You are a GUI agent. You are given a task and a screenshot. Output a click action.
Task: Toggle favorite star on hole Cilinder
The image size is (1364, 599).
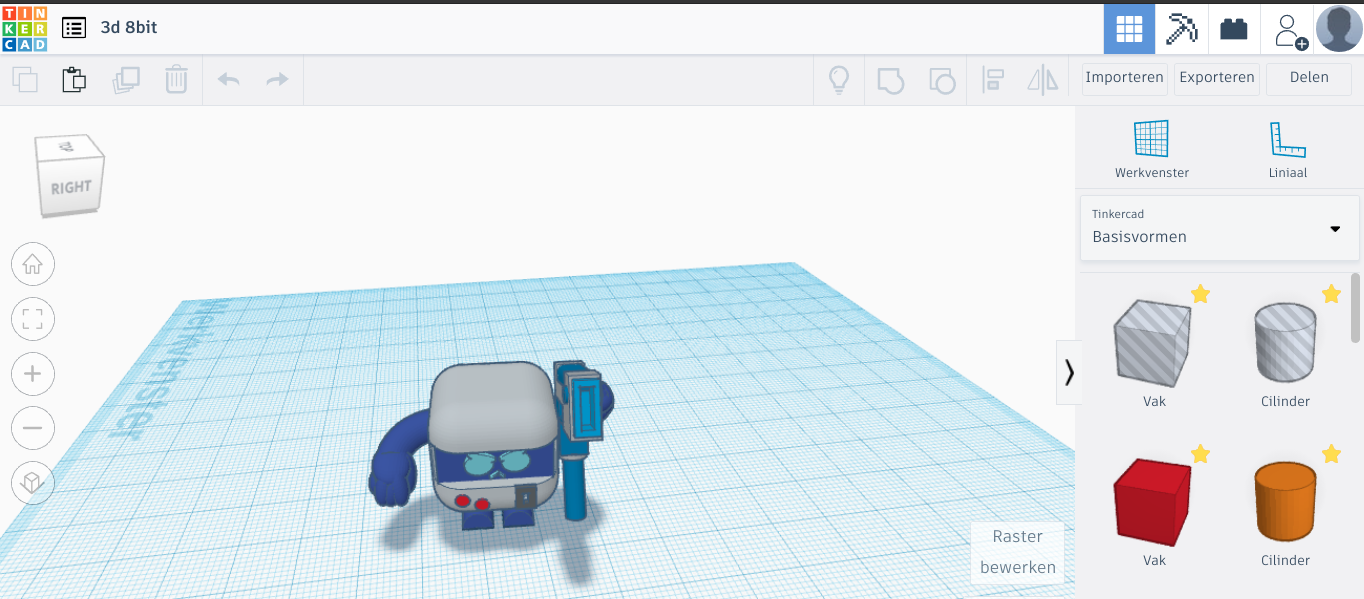click(1331, 293)
